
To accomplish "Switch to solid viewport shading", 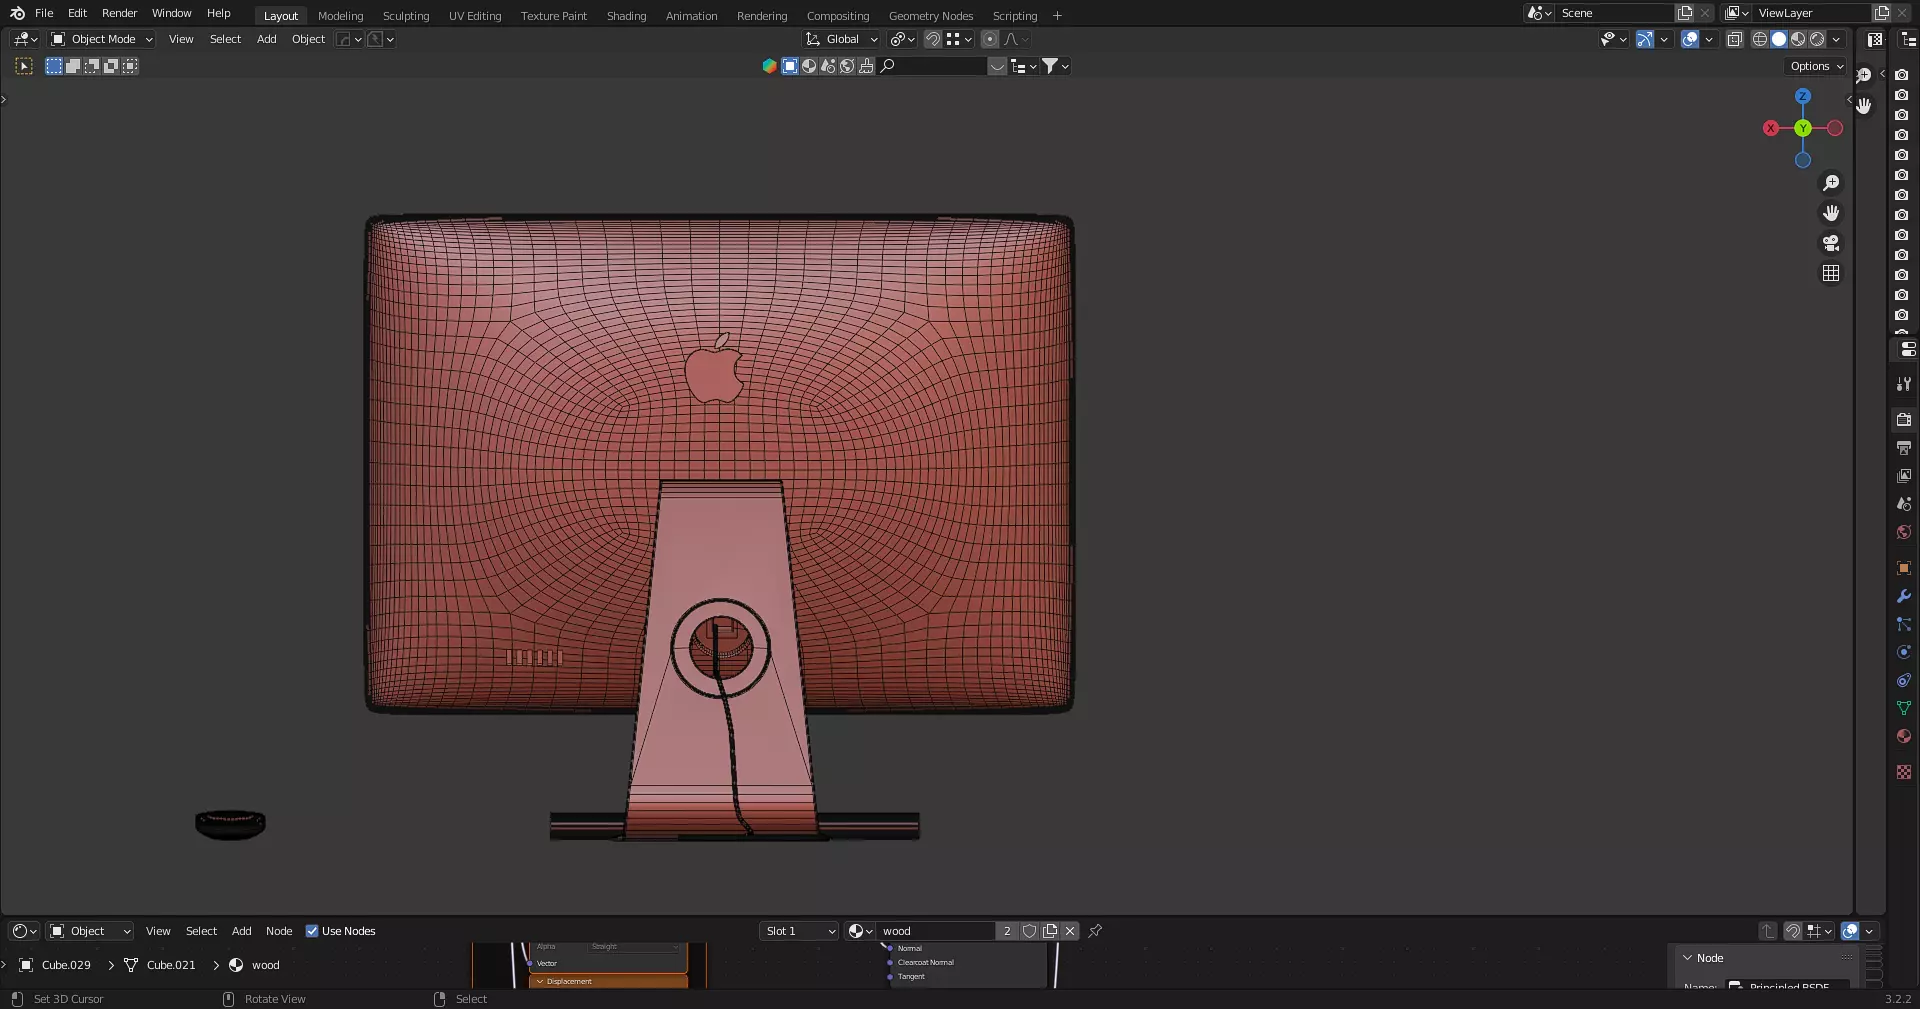I will [1779, 39].
